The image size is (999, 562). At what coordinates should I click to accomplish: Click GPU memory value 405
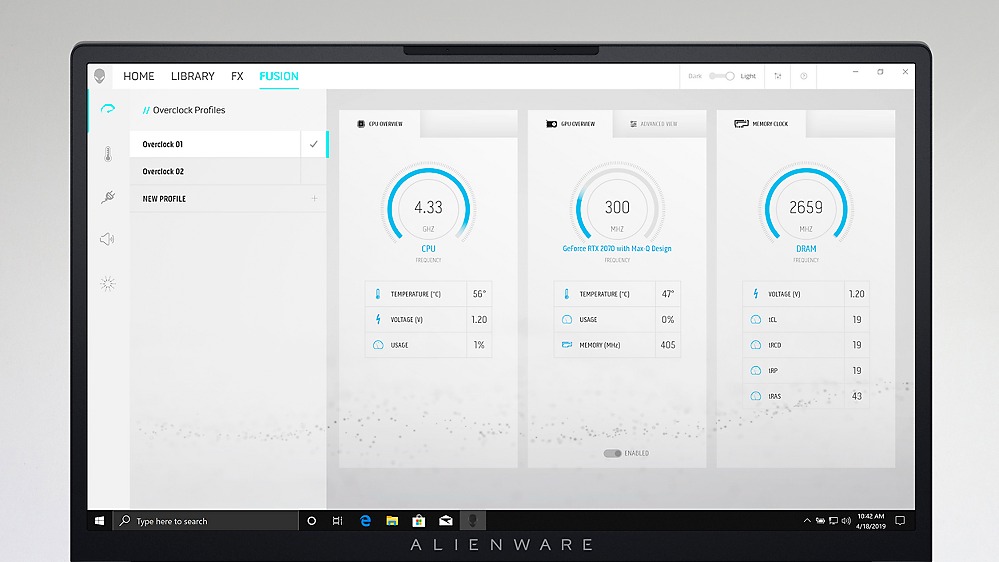coord(668,345)
